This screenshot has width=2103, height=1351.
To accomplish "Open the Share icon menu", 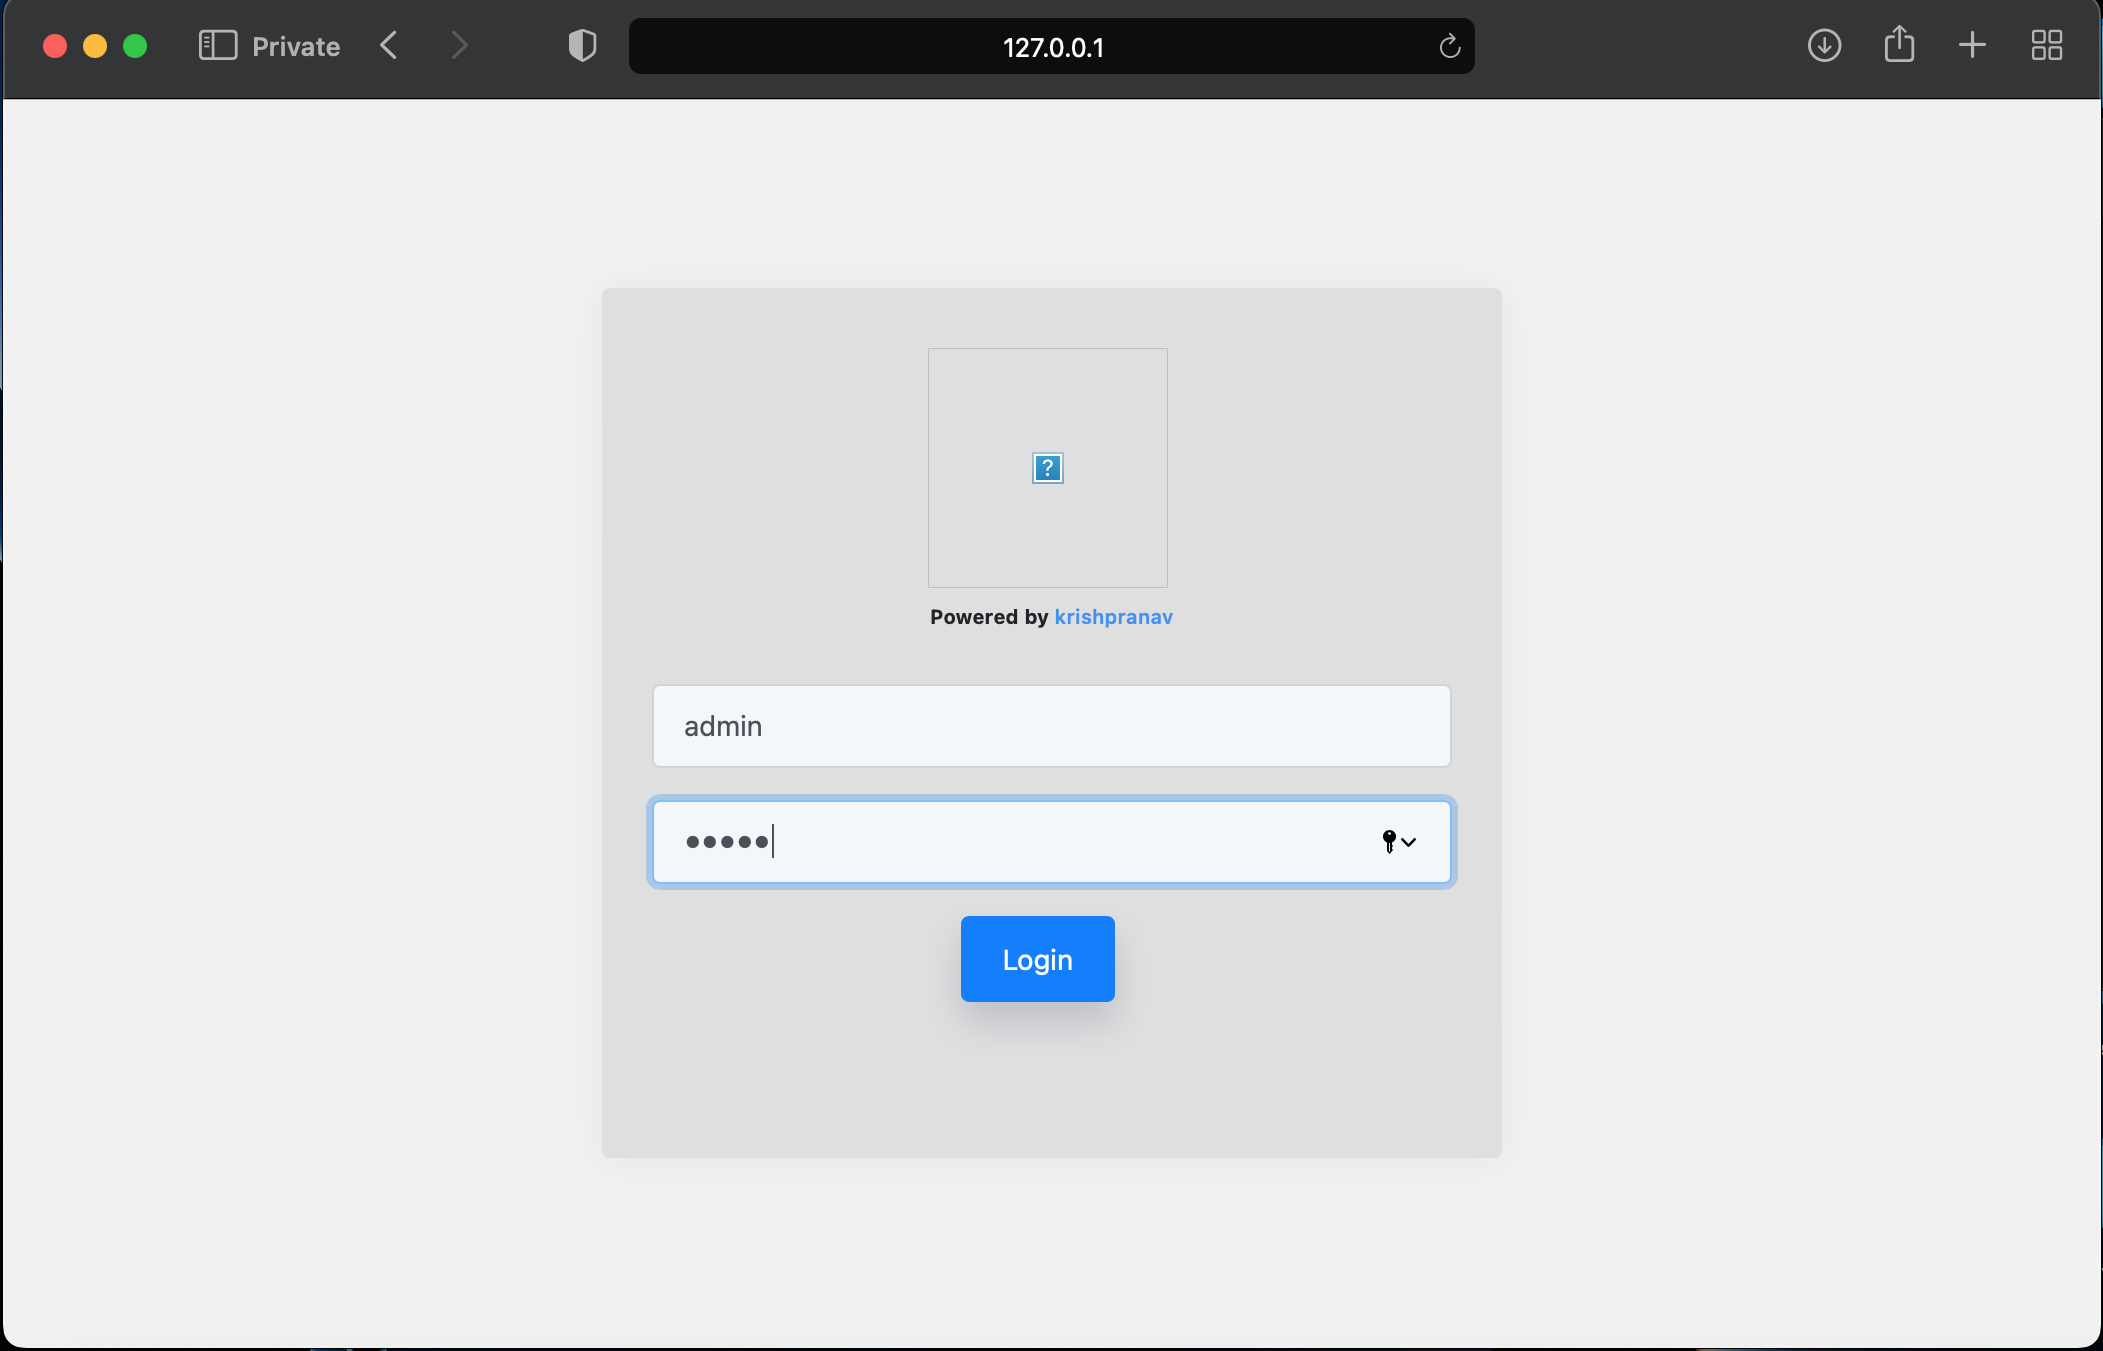I will (x=1898, y=46).
